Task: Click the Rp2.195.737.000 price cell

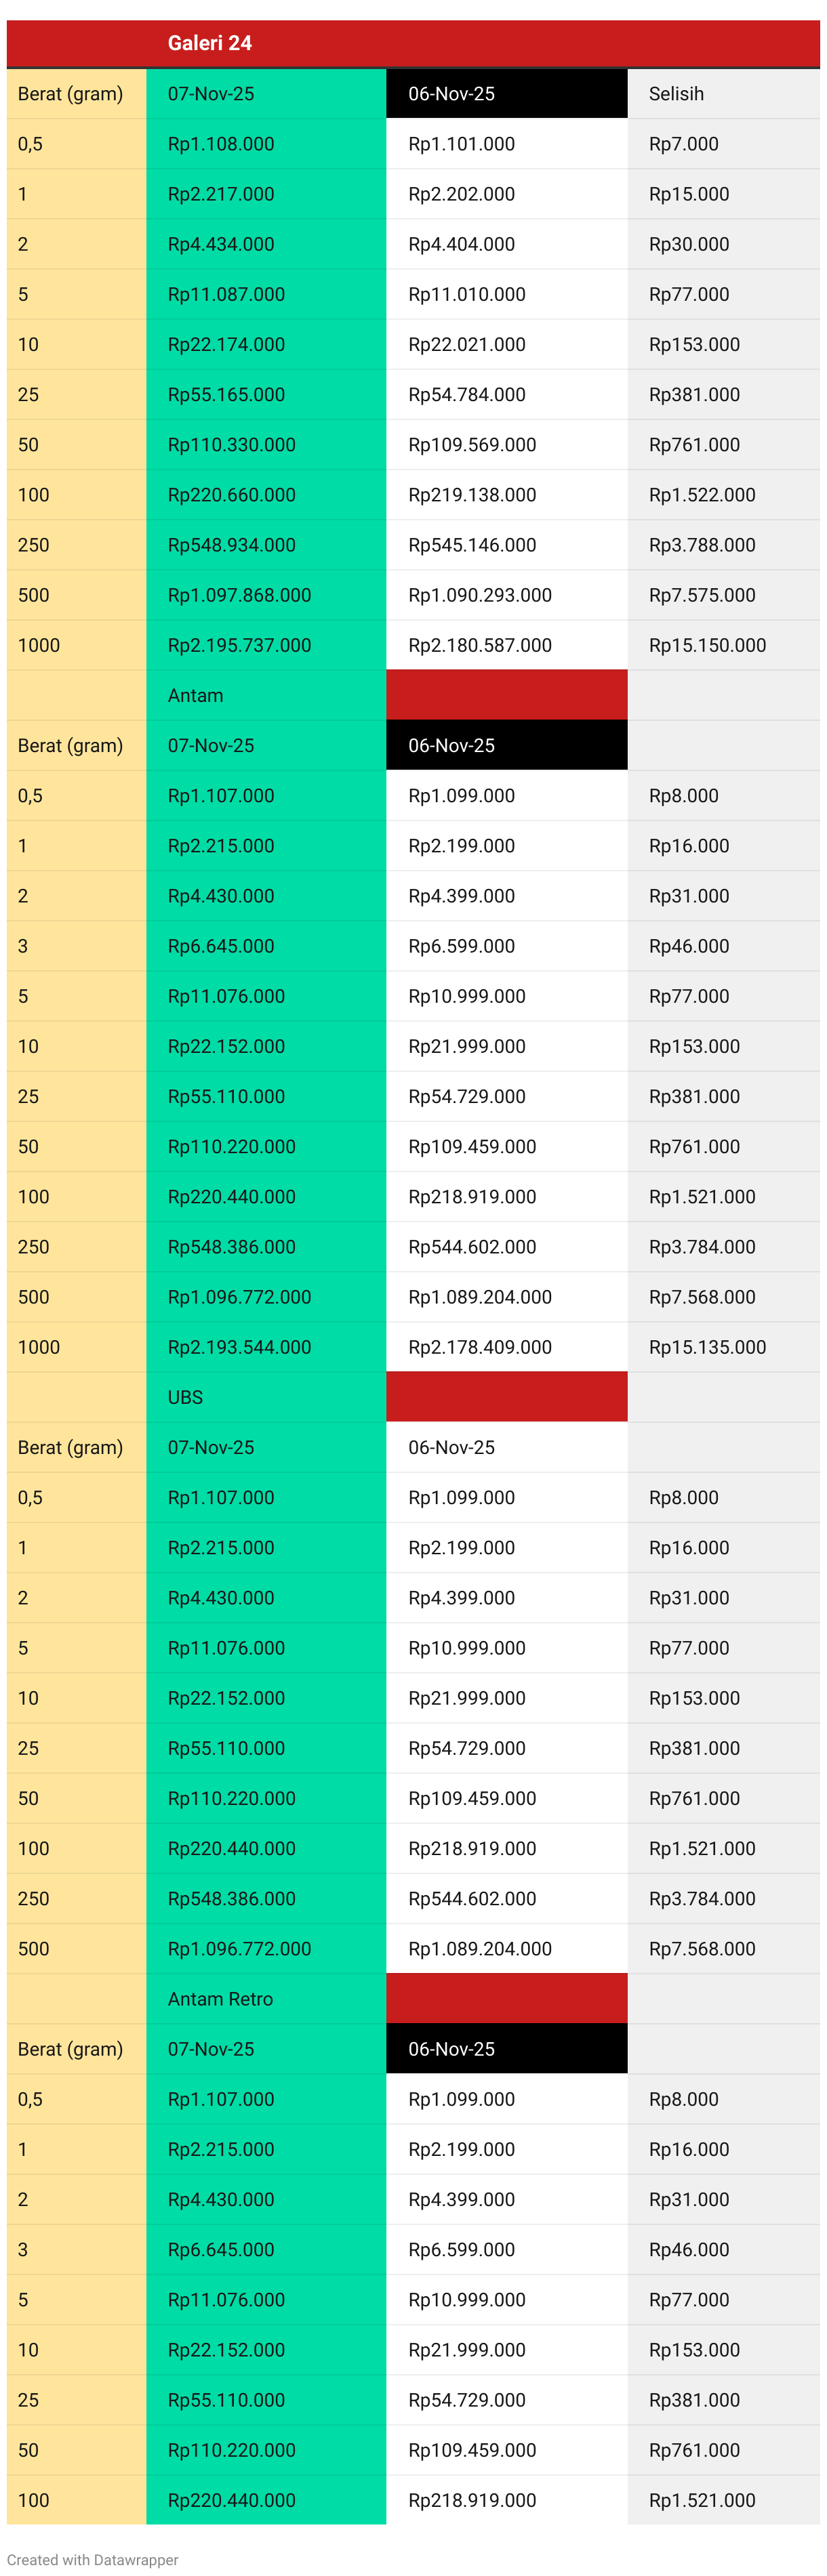Action: [239, 645]
